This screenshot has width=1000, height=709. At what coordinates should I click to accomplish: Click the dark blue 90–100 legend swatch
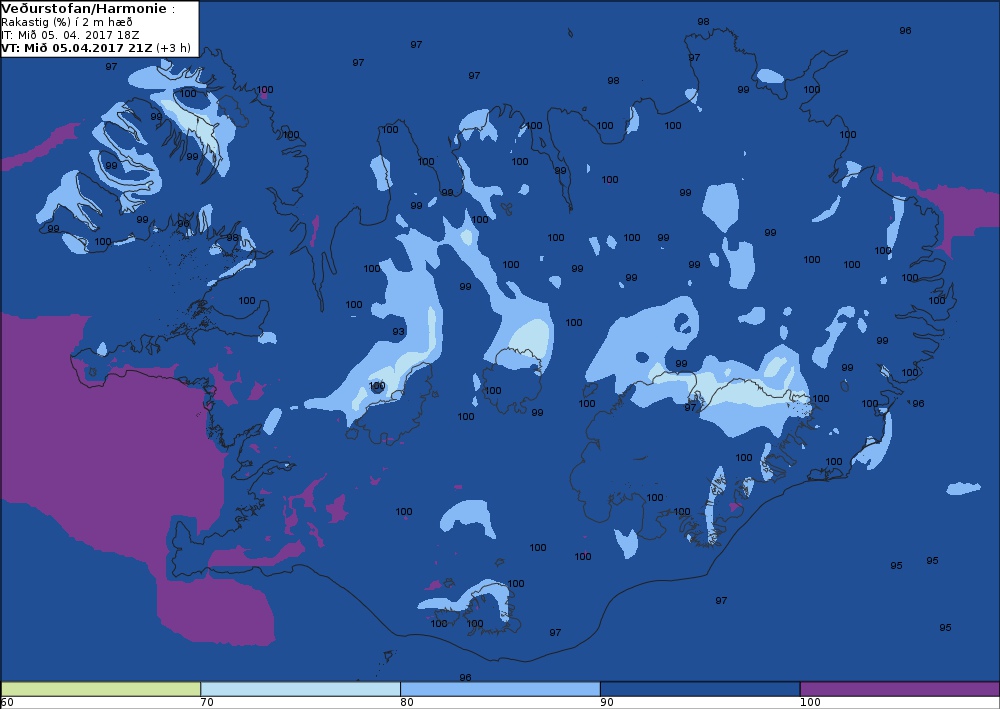(700, 689)
